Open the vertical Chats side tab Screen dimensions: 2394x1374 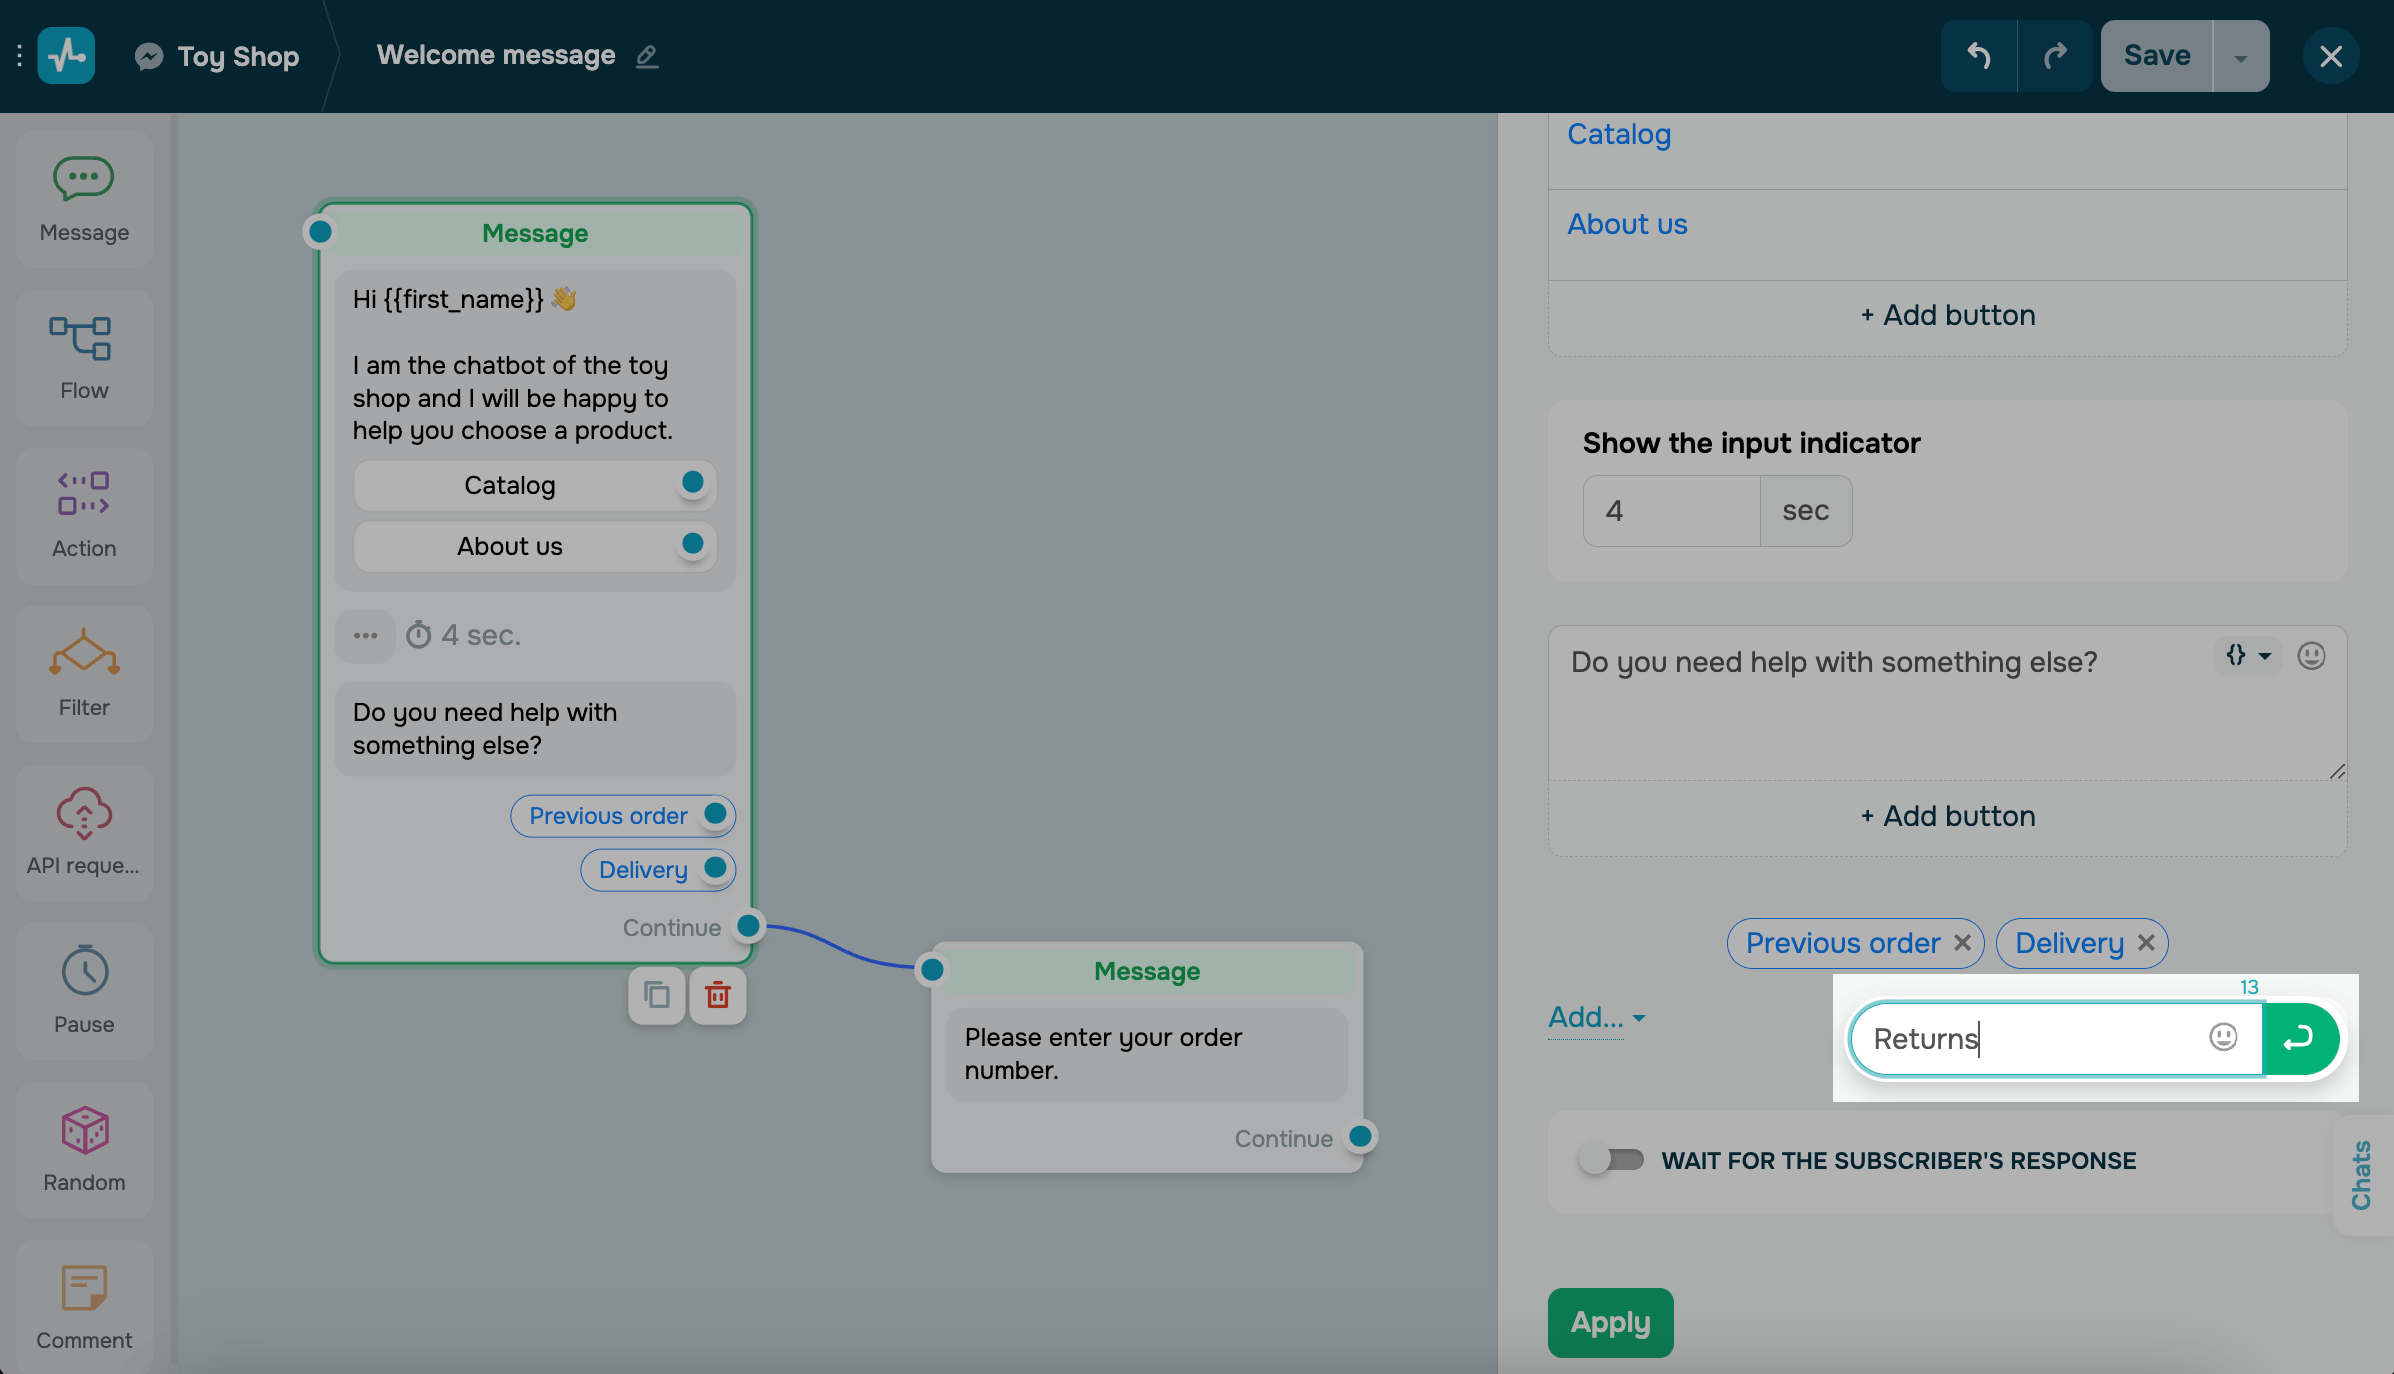point(2362,1175)
